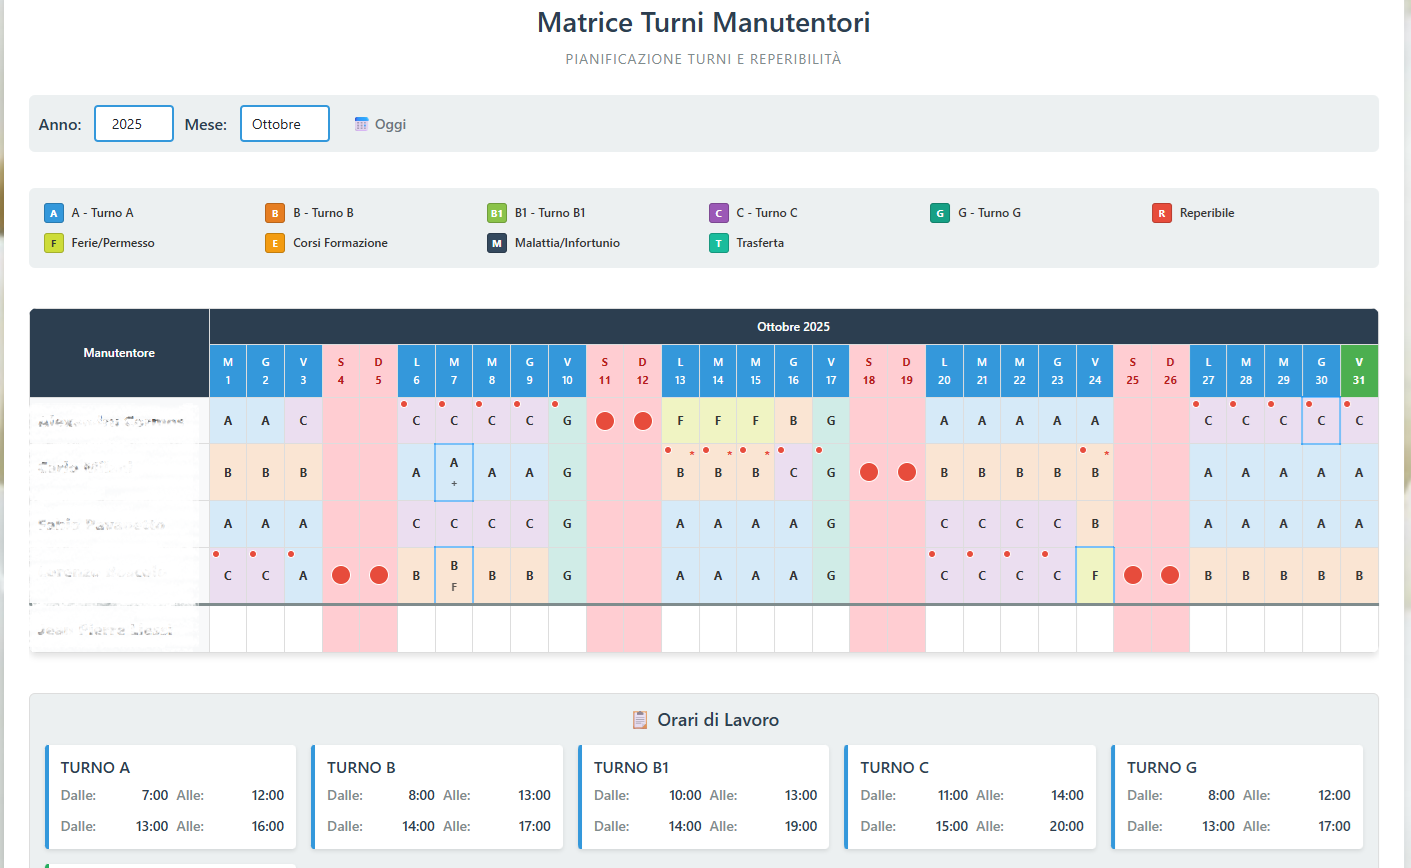Click the E Corsi Formazione legend icon
This screenshot has height=868, width=1411.
click(x=274, y=242)
